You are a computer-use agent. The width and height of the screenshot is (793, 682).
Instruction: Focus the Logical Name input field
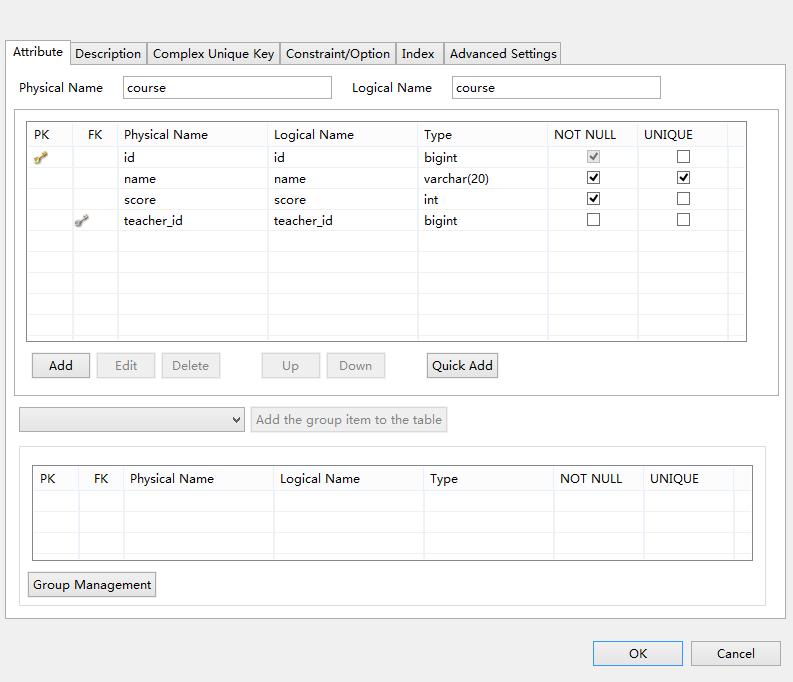556,88
